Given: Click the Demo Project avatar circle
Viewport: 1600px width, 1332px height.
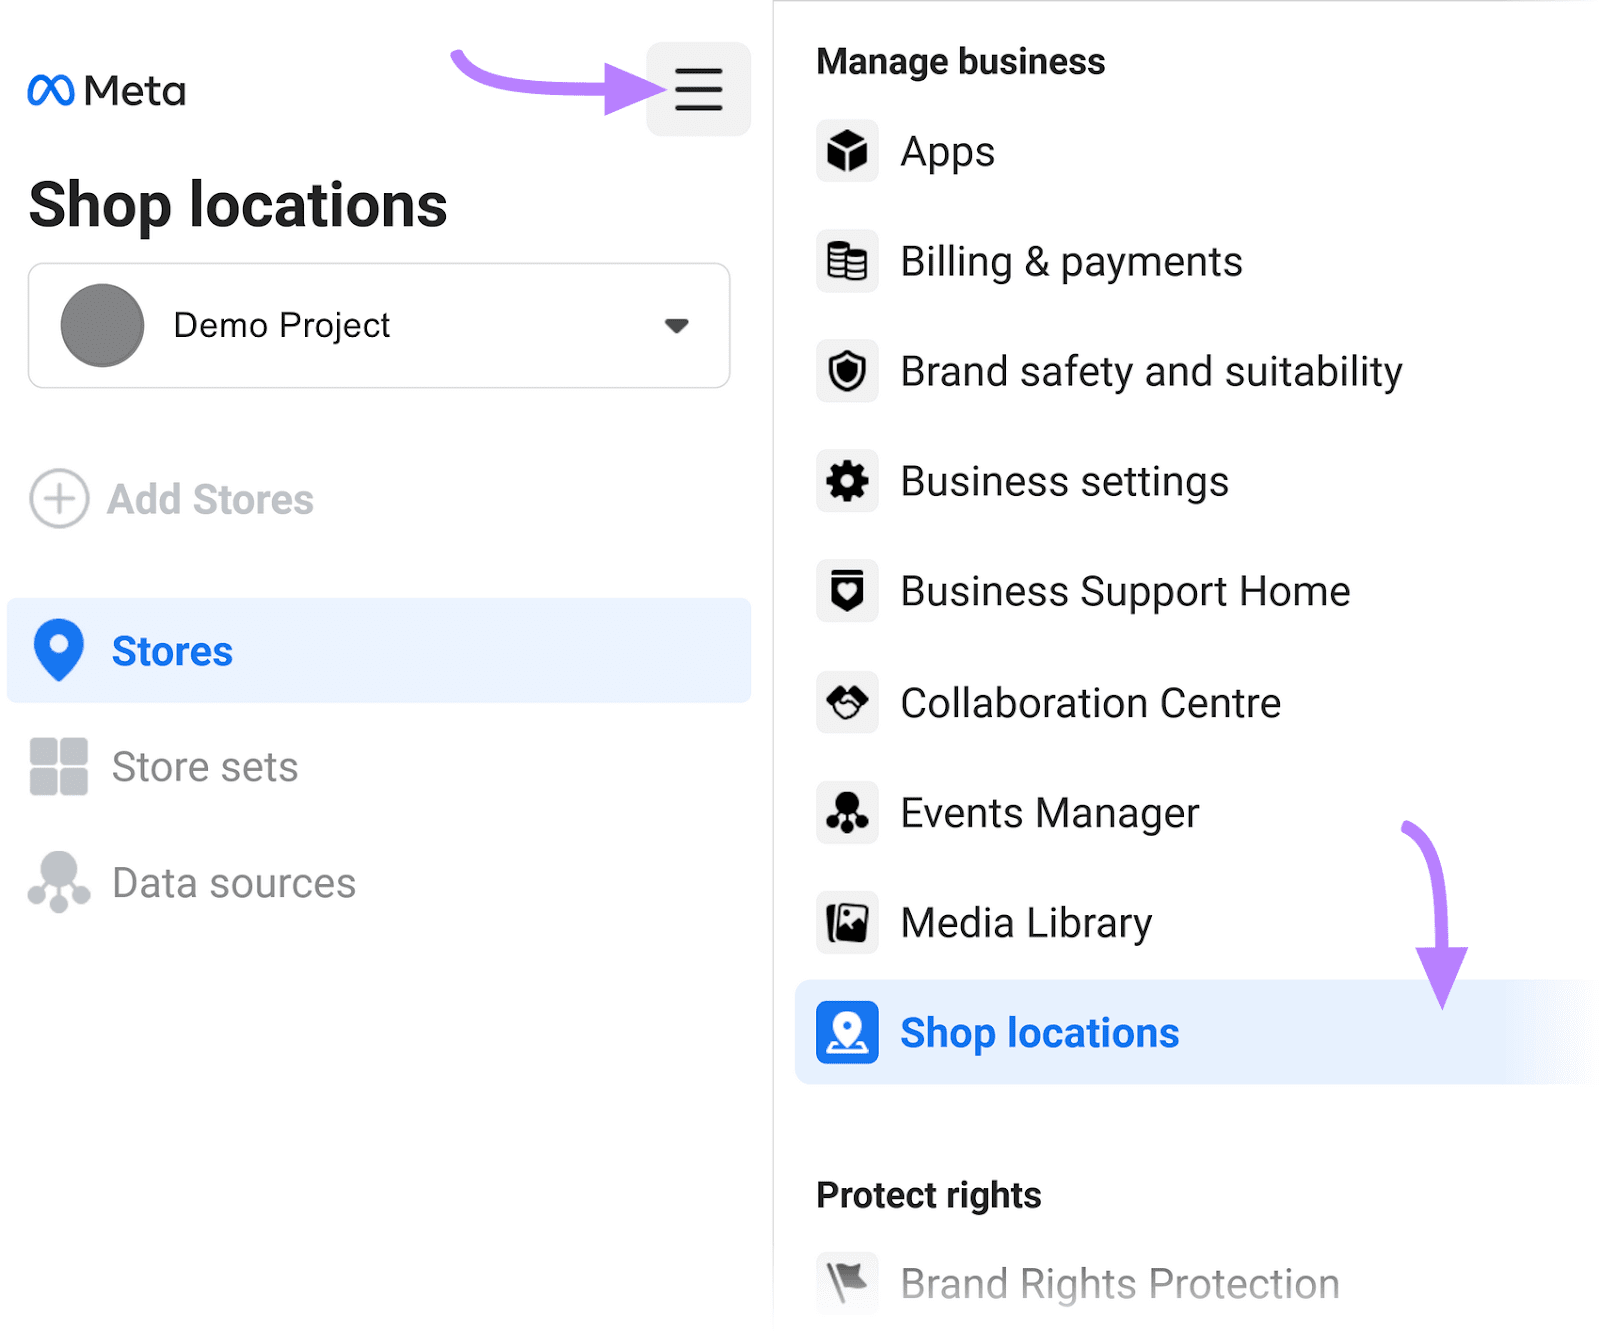Looking at the screenshot, I should point(101,325).
